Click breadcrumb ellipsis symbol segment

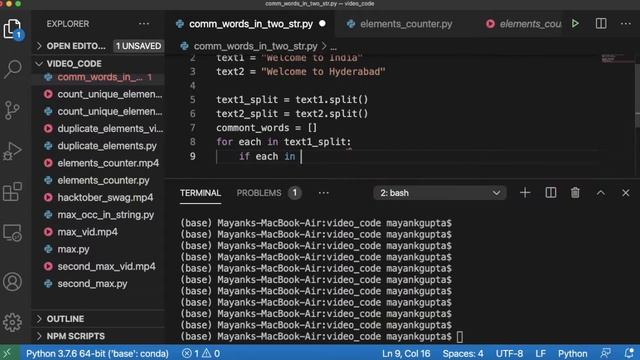click(333, 47)
